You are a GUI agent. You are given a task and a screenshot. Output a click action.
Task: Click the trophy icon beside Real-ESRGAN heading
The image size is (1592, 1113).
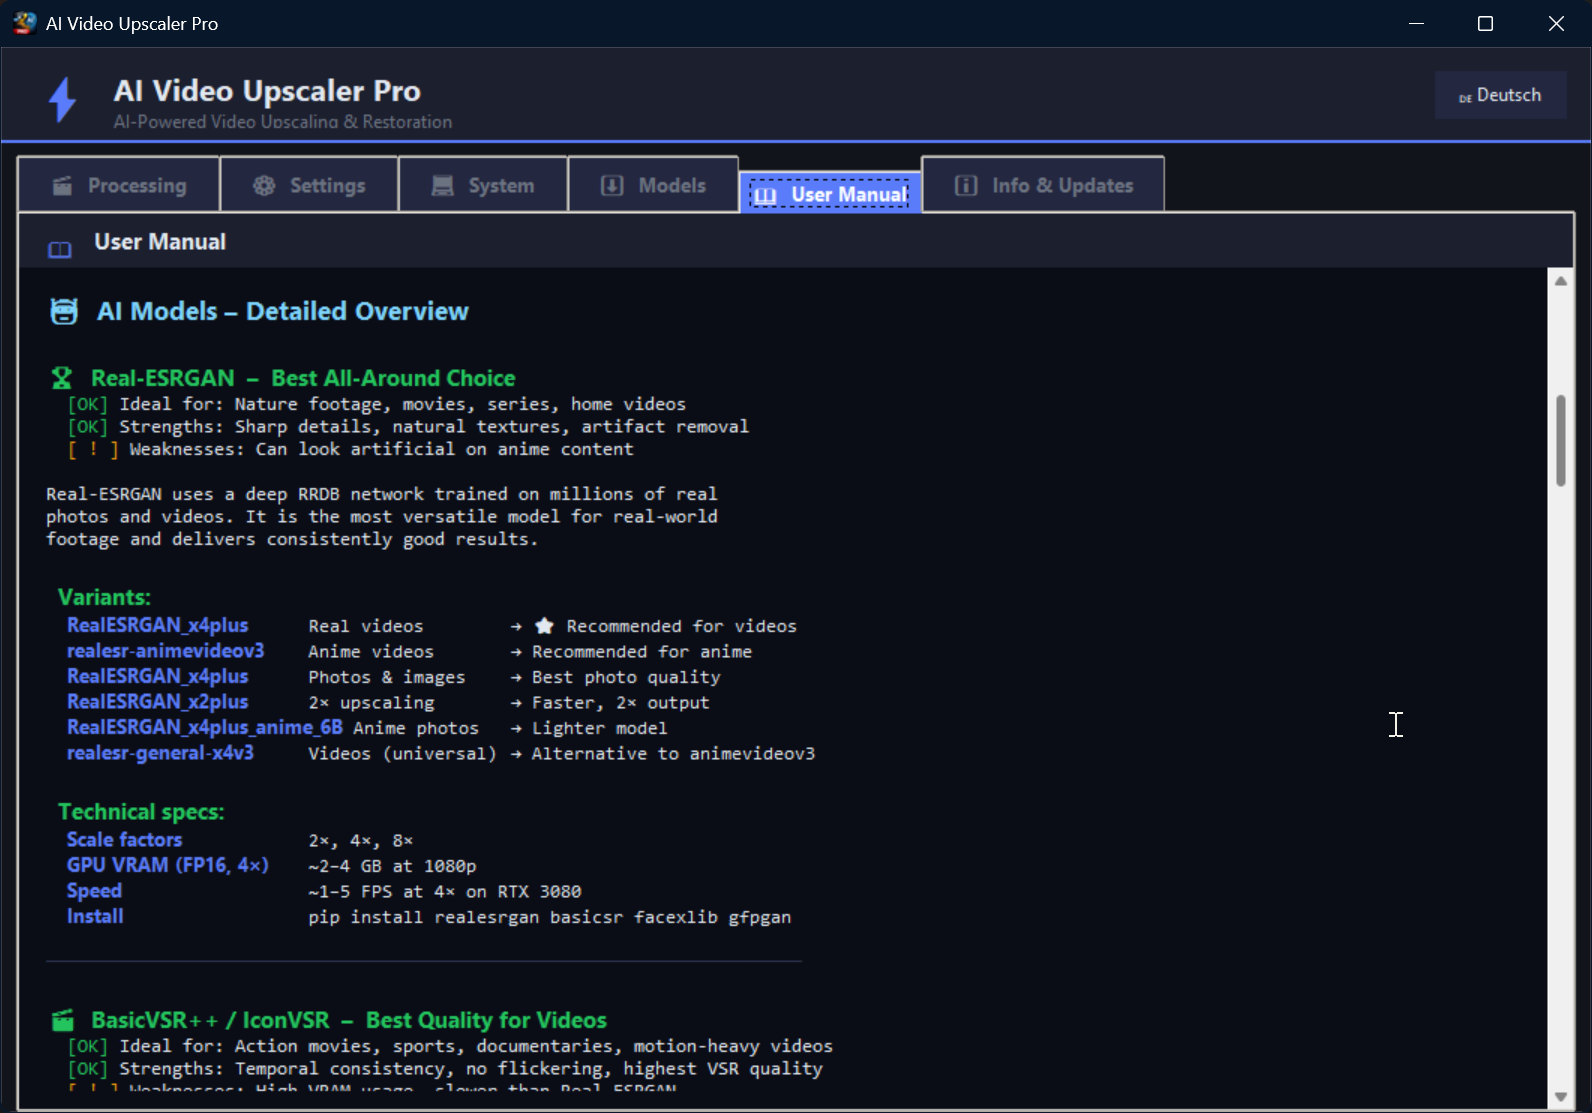pos(62,378)
